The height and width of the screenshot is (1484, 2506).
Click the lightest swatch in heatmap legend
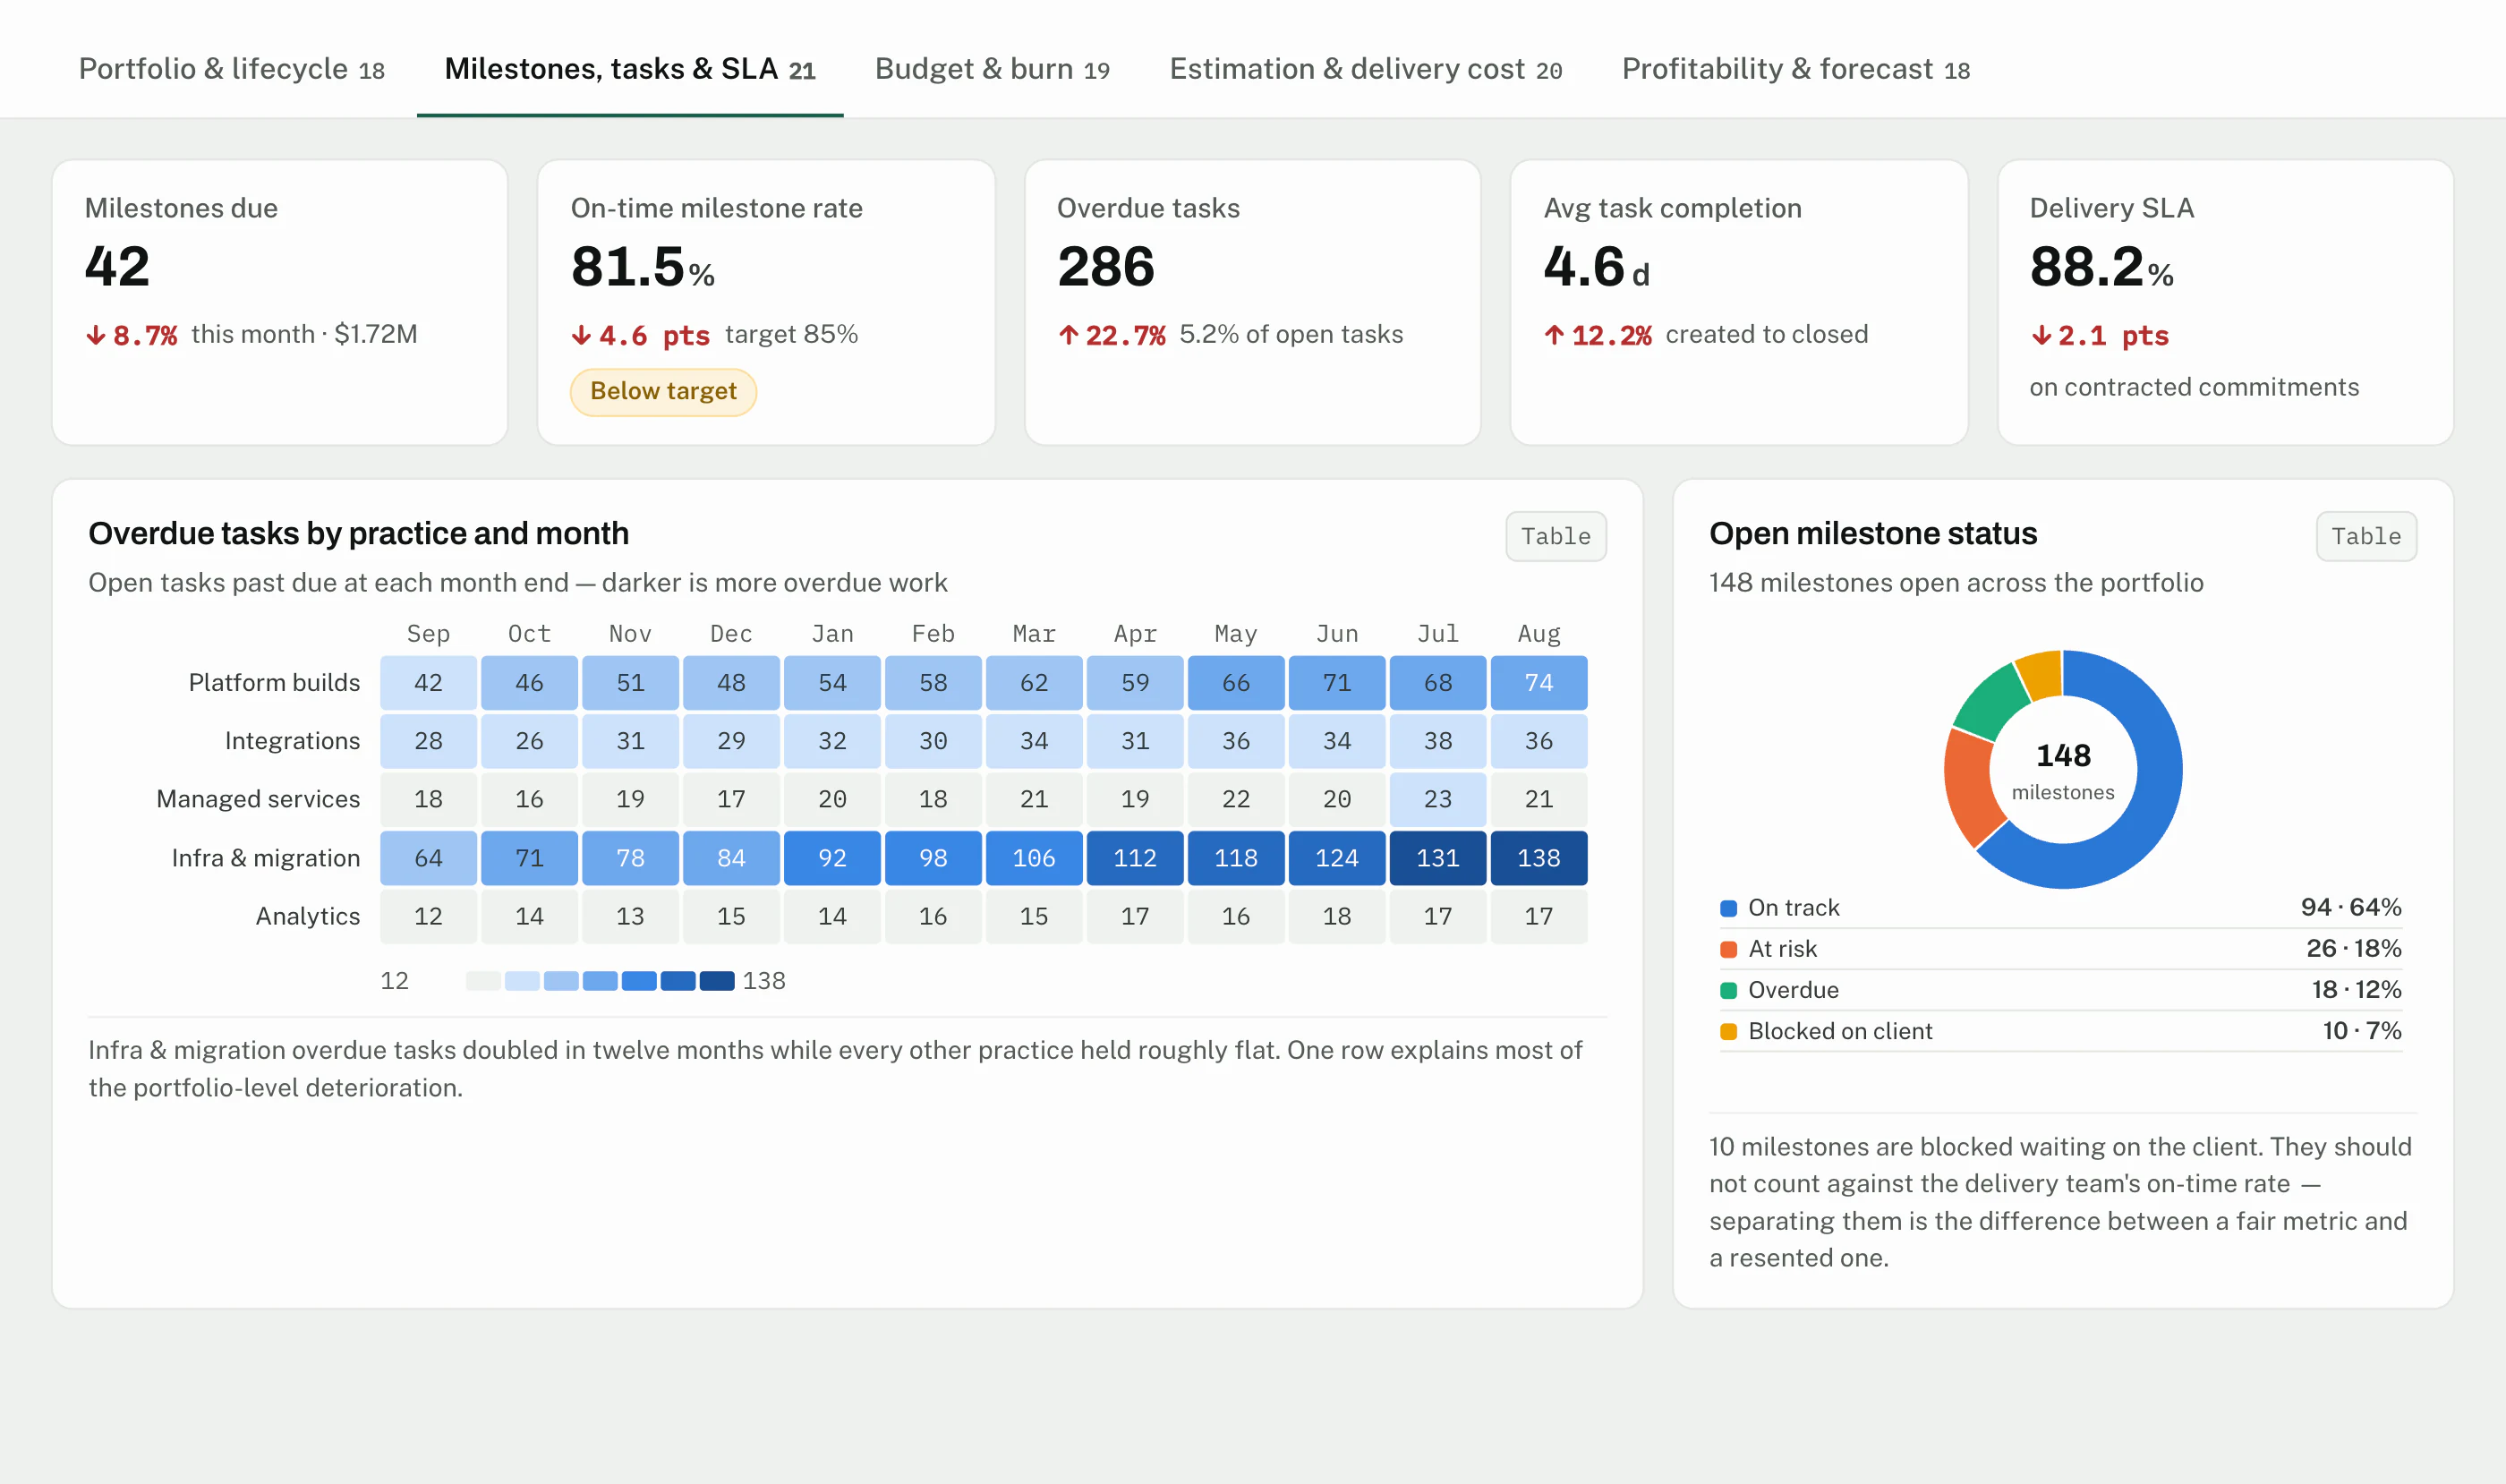pyautogui.click(x=483, y=981)
